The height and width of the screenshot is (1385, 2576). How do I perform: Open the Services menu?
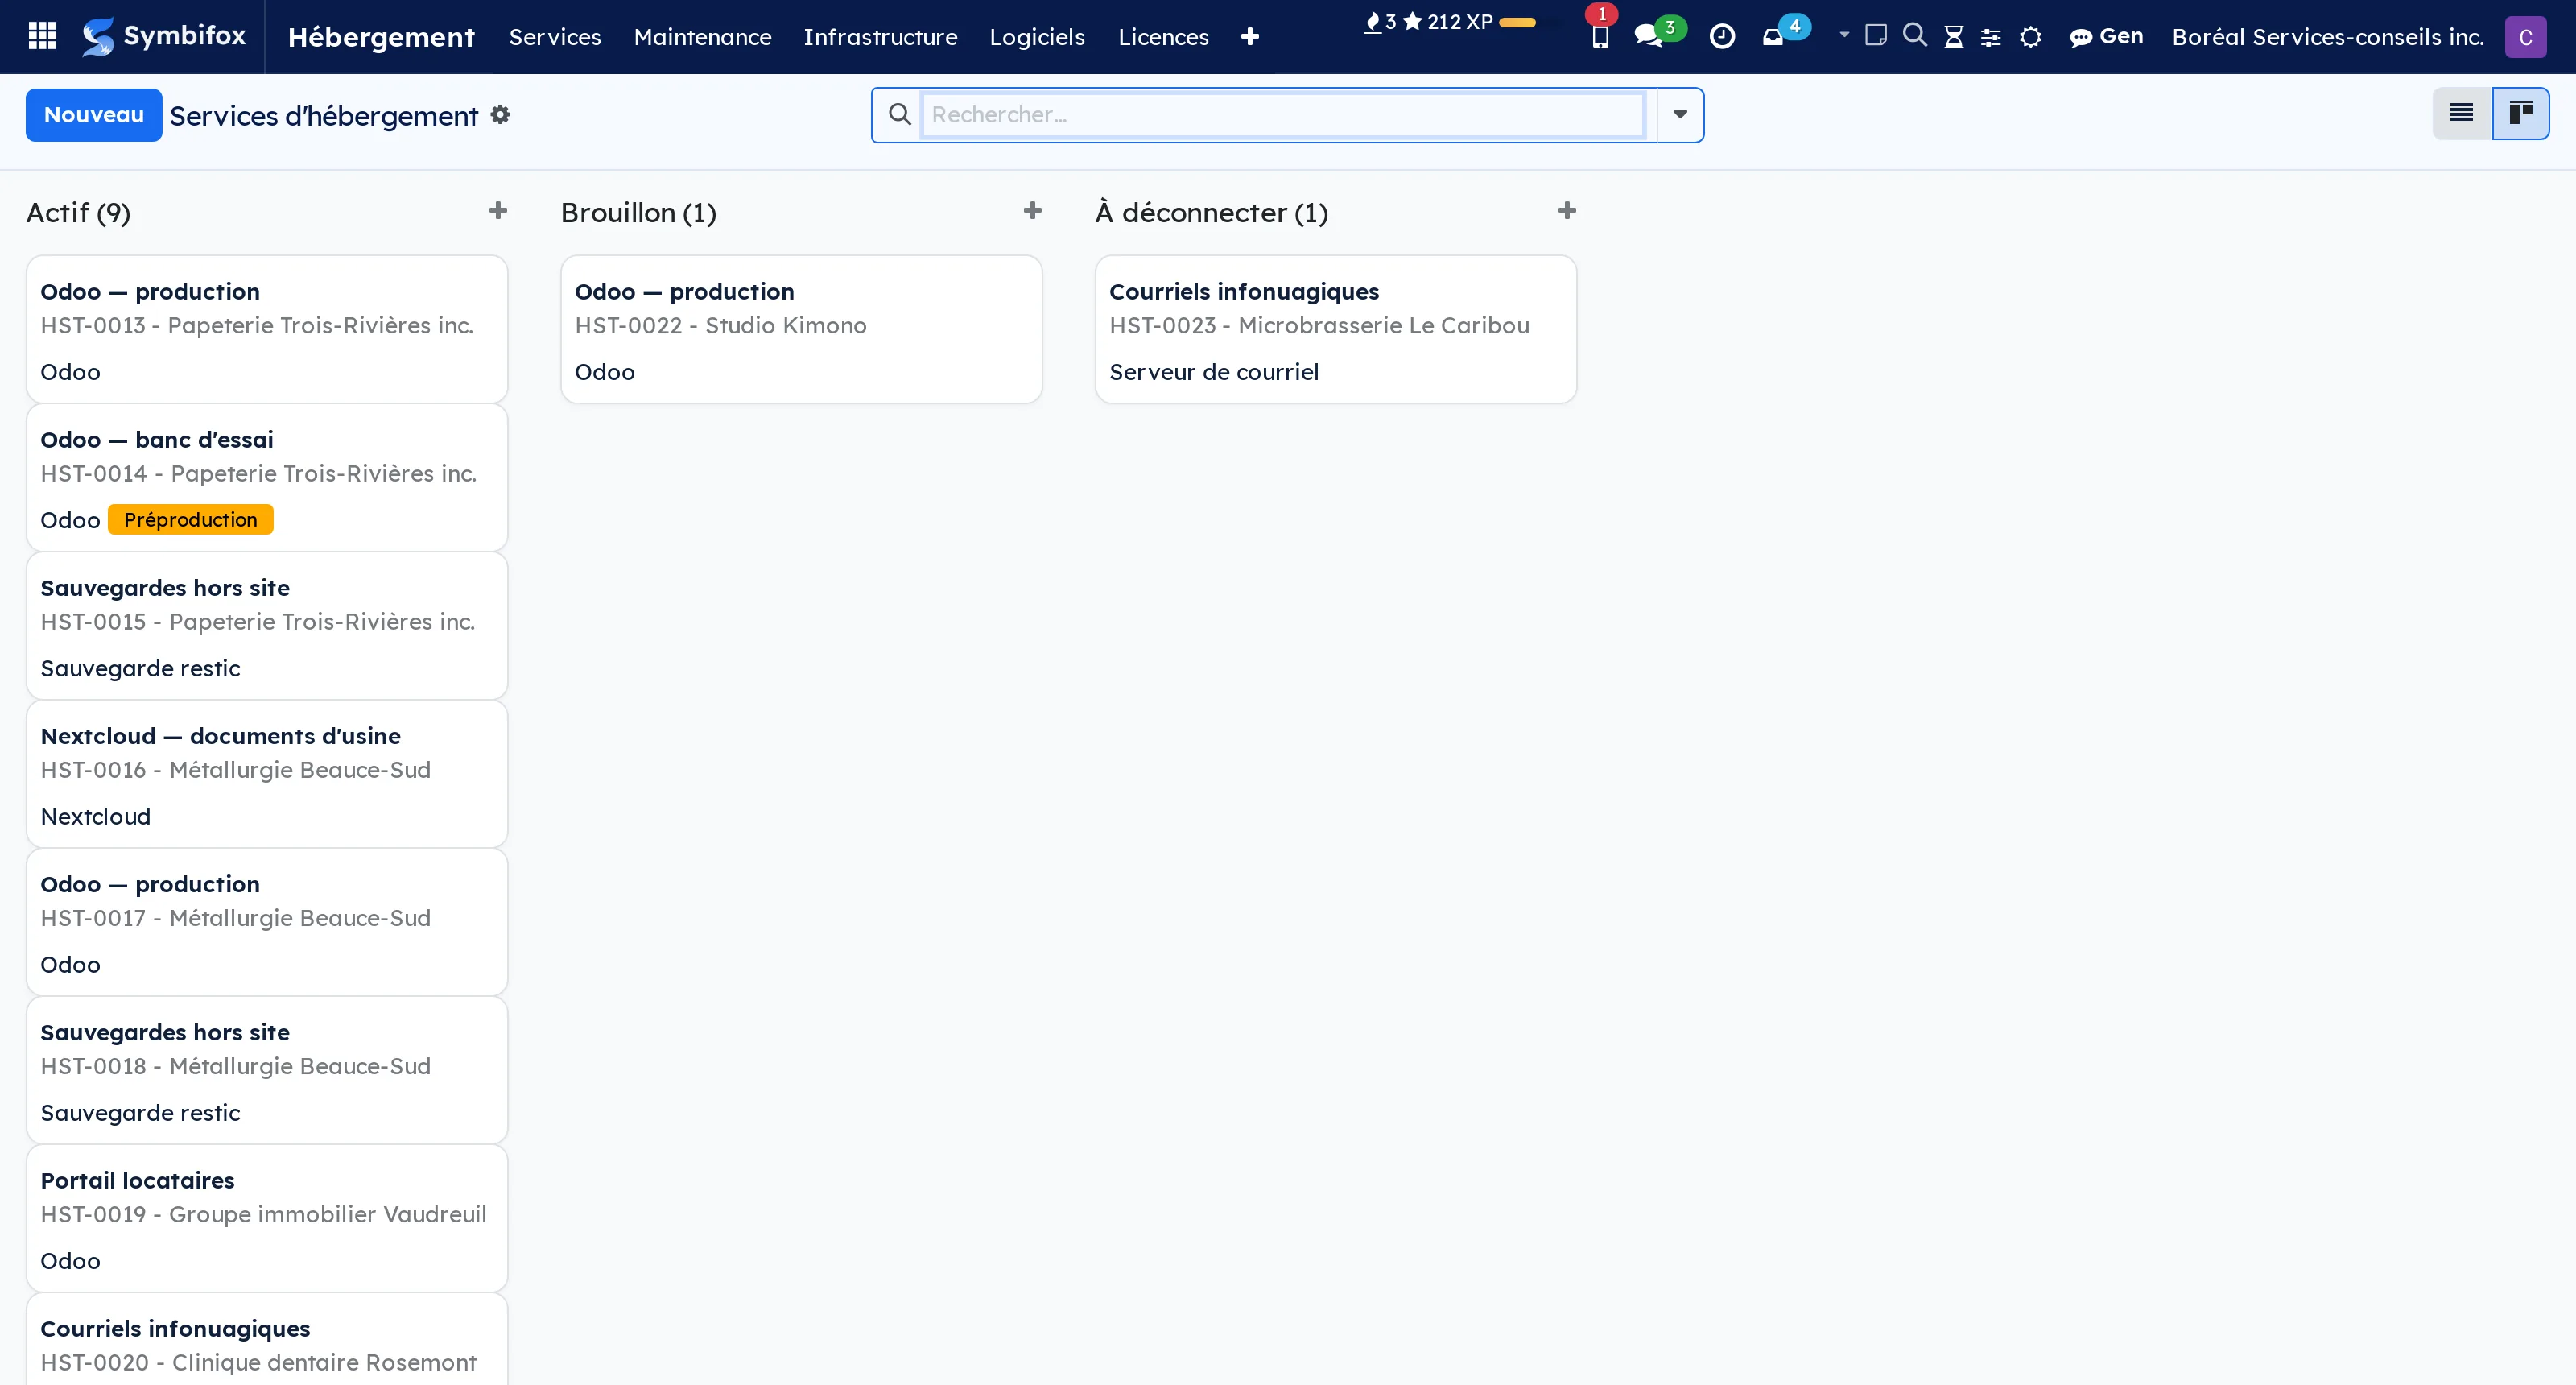[x=555, y=37]
